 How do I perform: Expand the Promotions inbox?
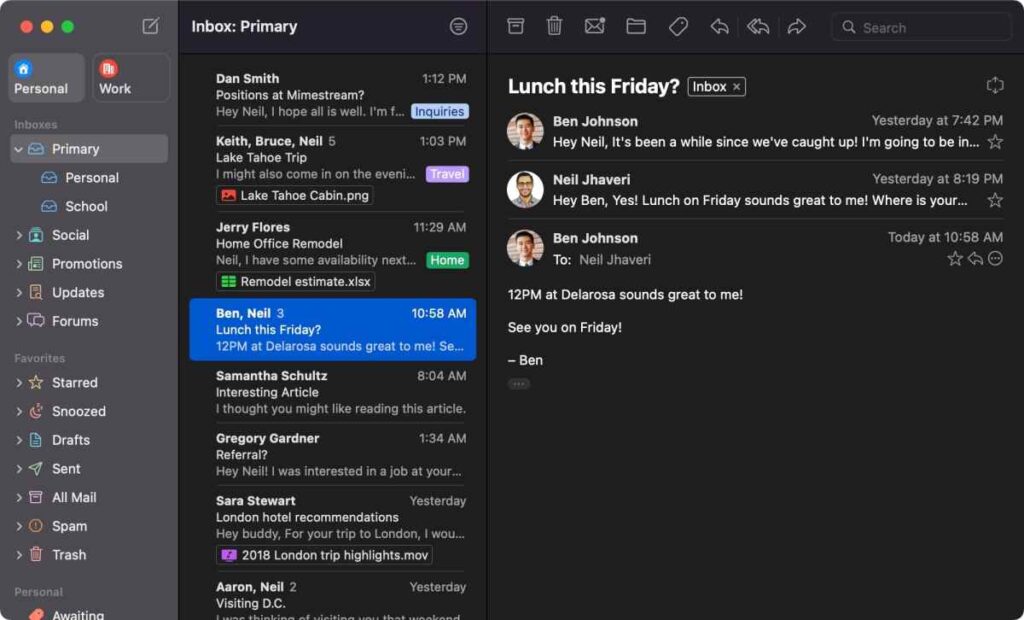pos(18,263)
